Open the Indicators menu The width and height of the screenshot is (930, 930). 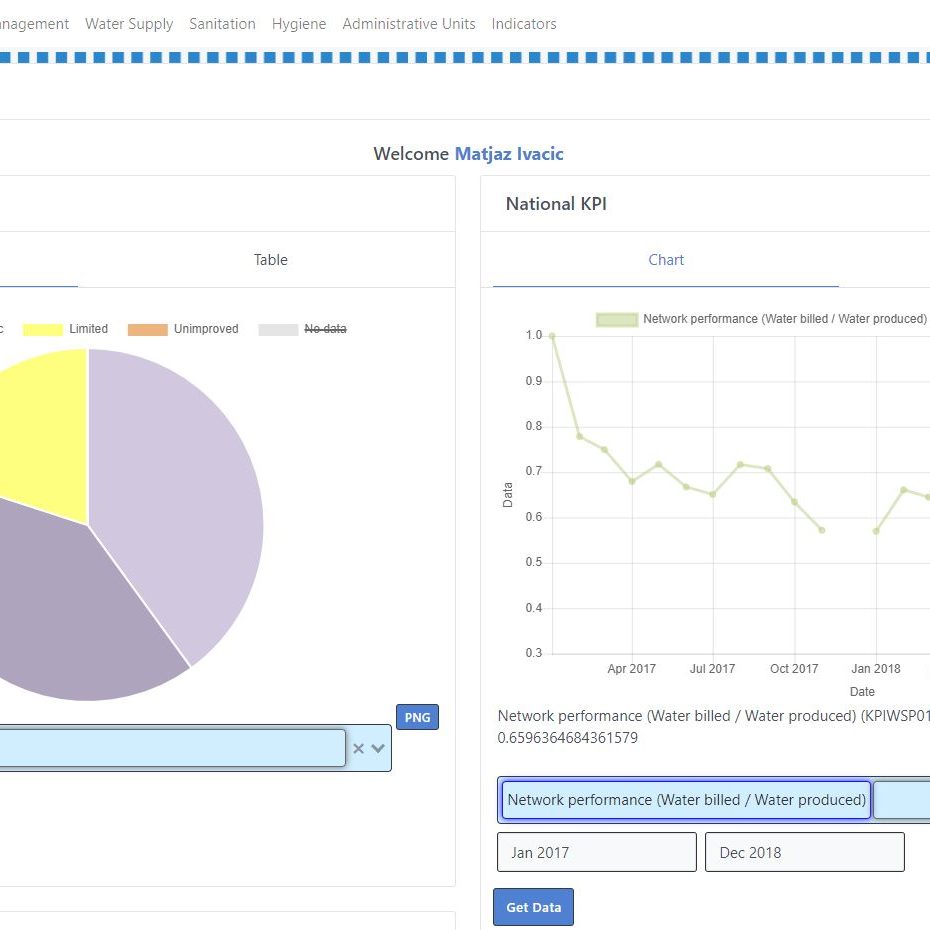tap(524, 24)
